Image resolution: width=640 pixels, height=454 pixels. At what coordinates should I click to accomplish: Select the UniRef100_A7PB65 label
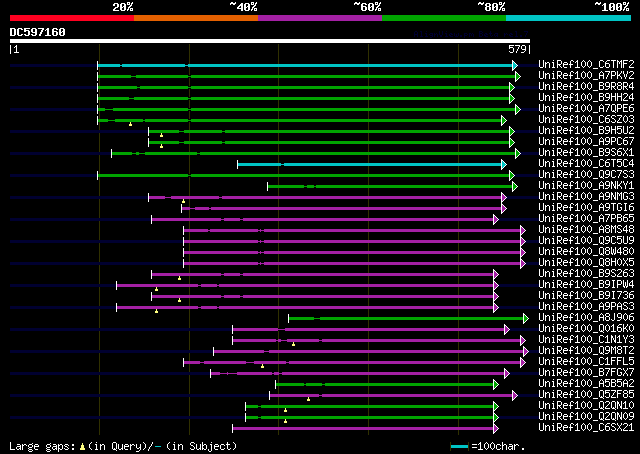click(x=586, y=219)
